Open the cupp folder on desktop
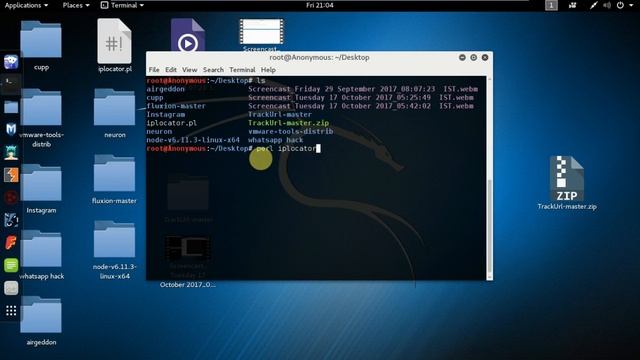 (x=41, y=40)
